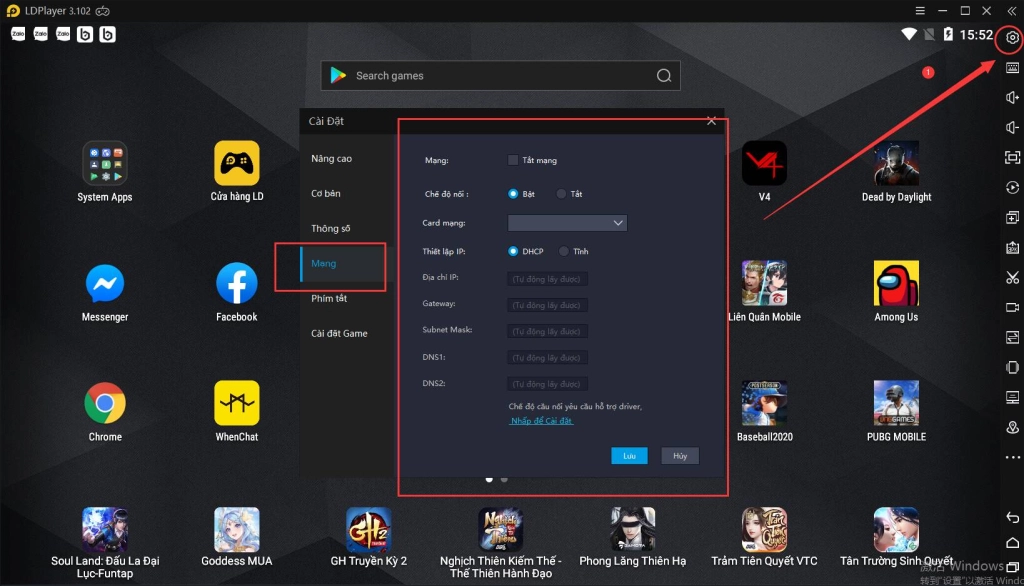Follow the "Nhấp để Cài đặt" link
This screenshot has width=1024, height=586.
point(541,421)
